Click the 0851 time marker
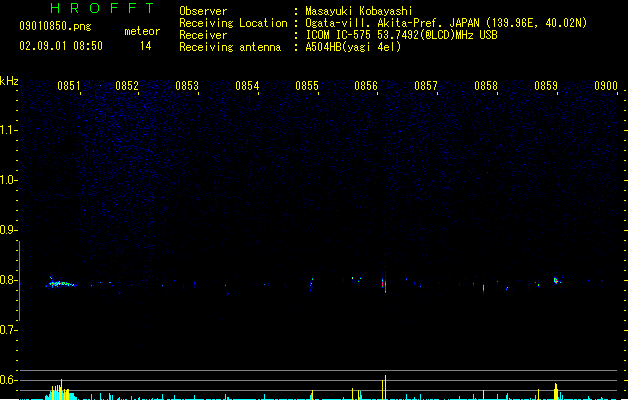The width and height of the screenshot is (629, 400). [x=69, y=86]
